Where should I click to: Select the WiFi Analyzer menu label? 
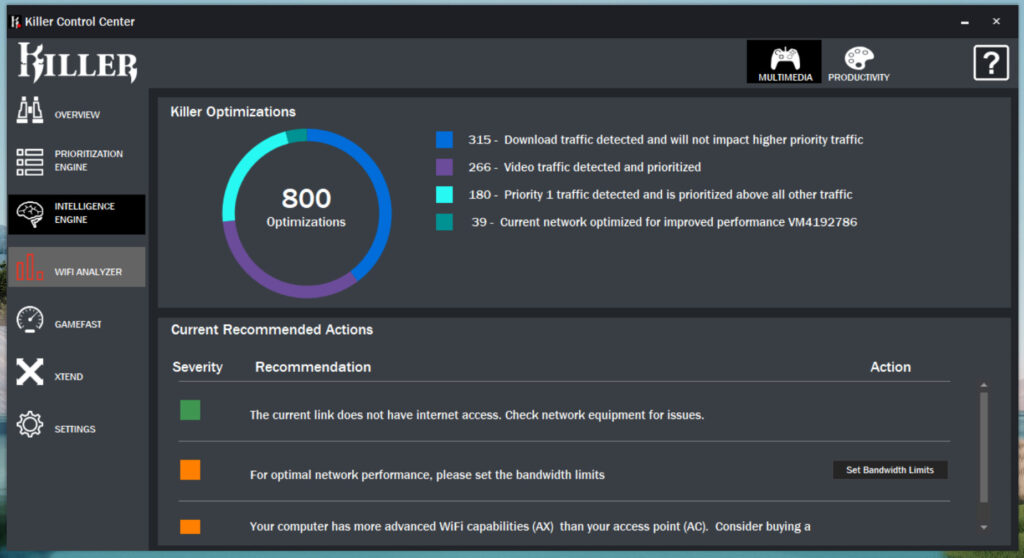(x=88, y=272)
